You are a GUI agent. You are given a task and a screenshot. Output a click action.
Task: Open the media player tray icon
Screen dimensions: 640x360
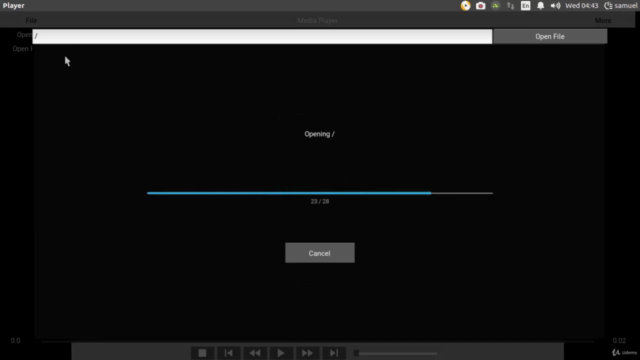[x=465, y=6]
